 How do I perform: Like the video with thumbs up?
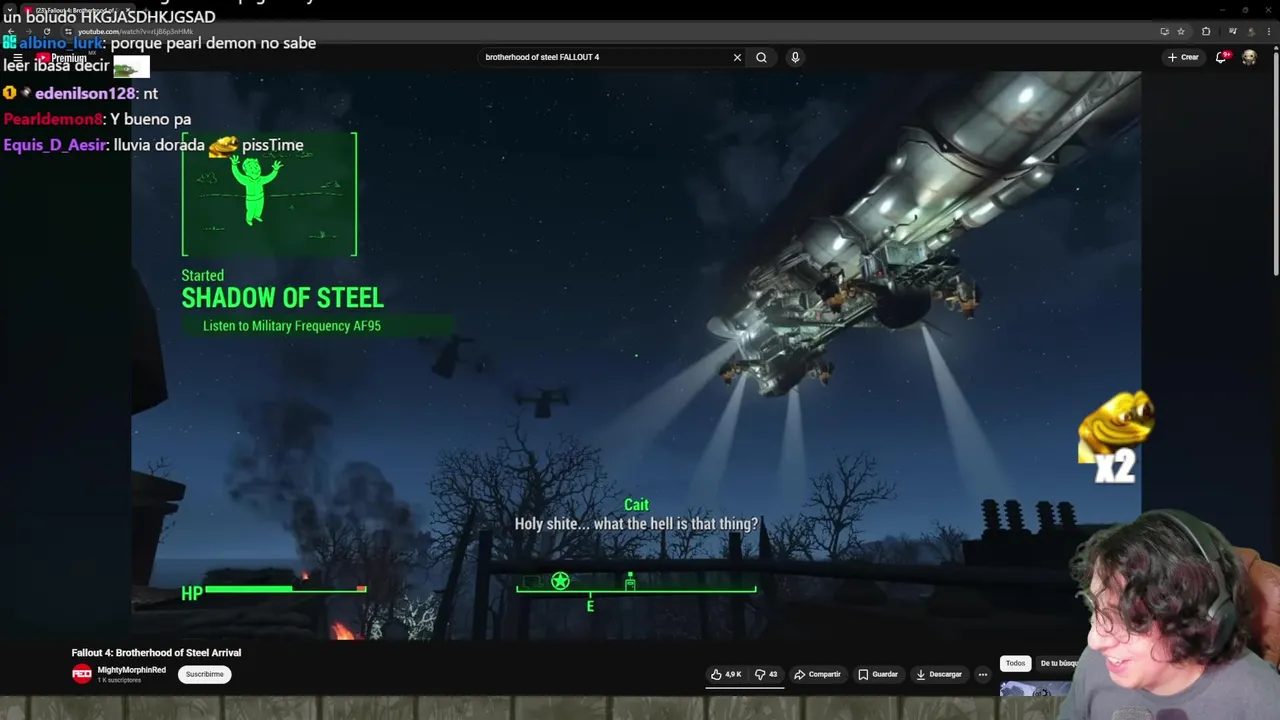pos(726,674)
